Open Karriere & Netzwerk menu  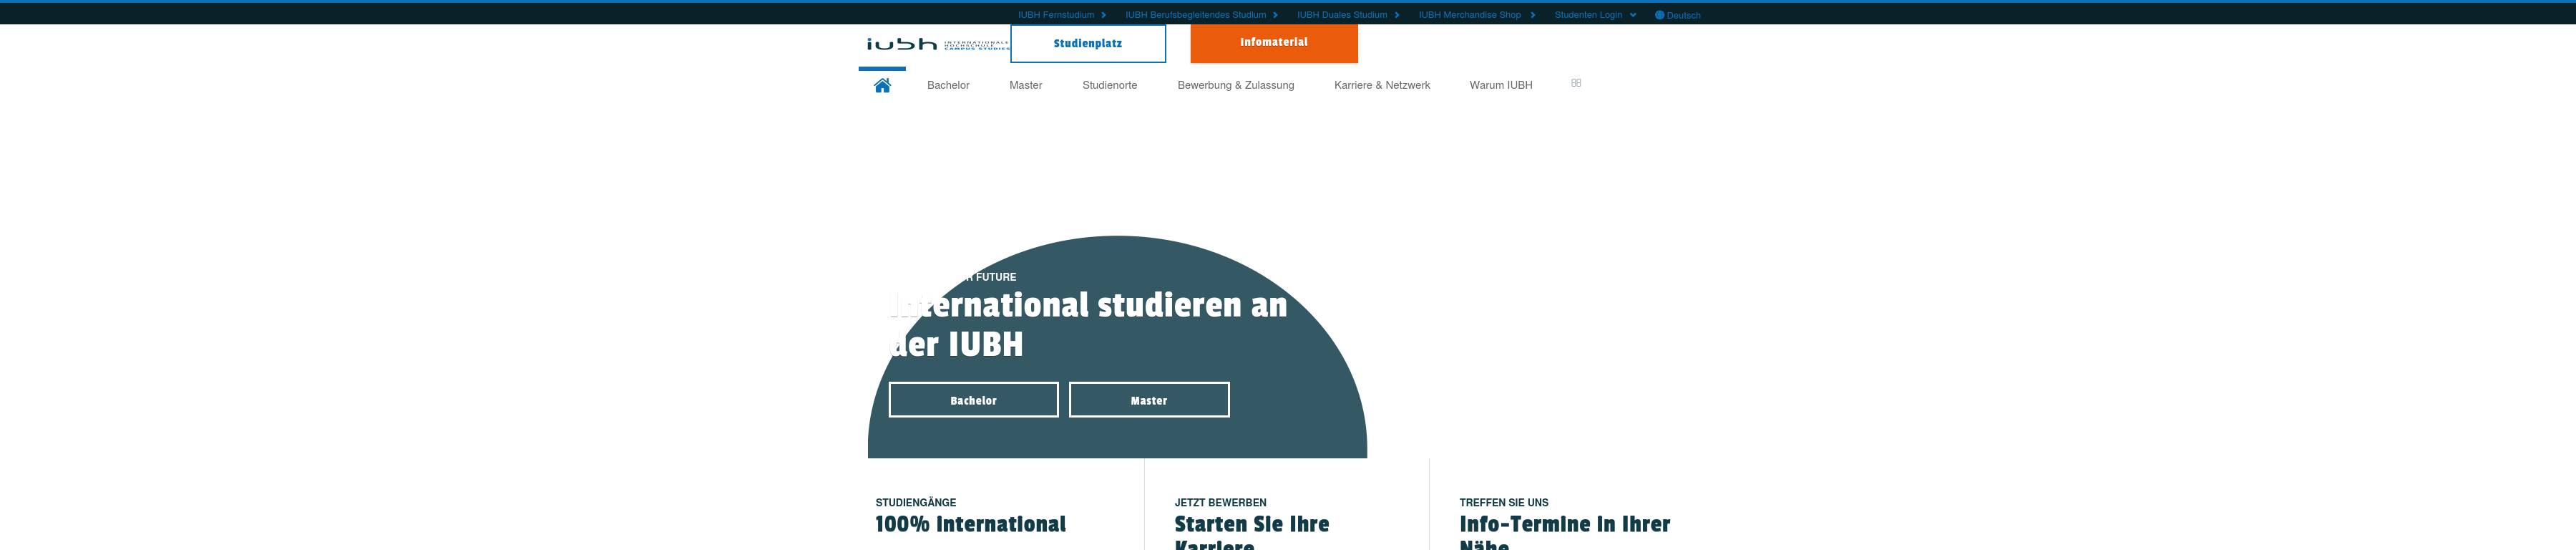tap(1381, 86)
